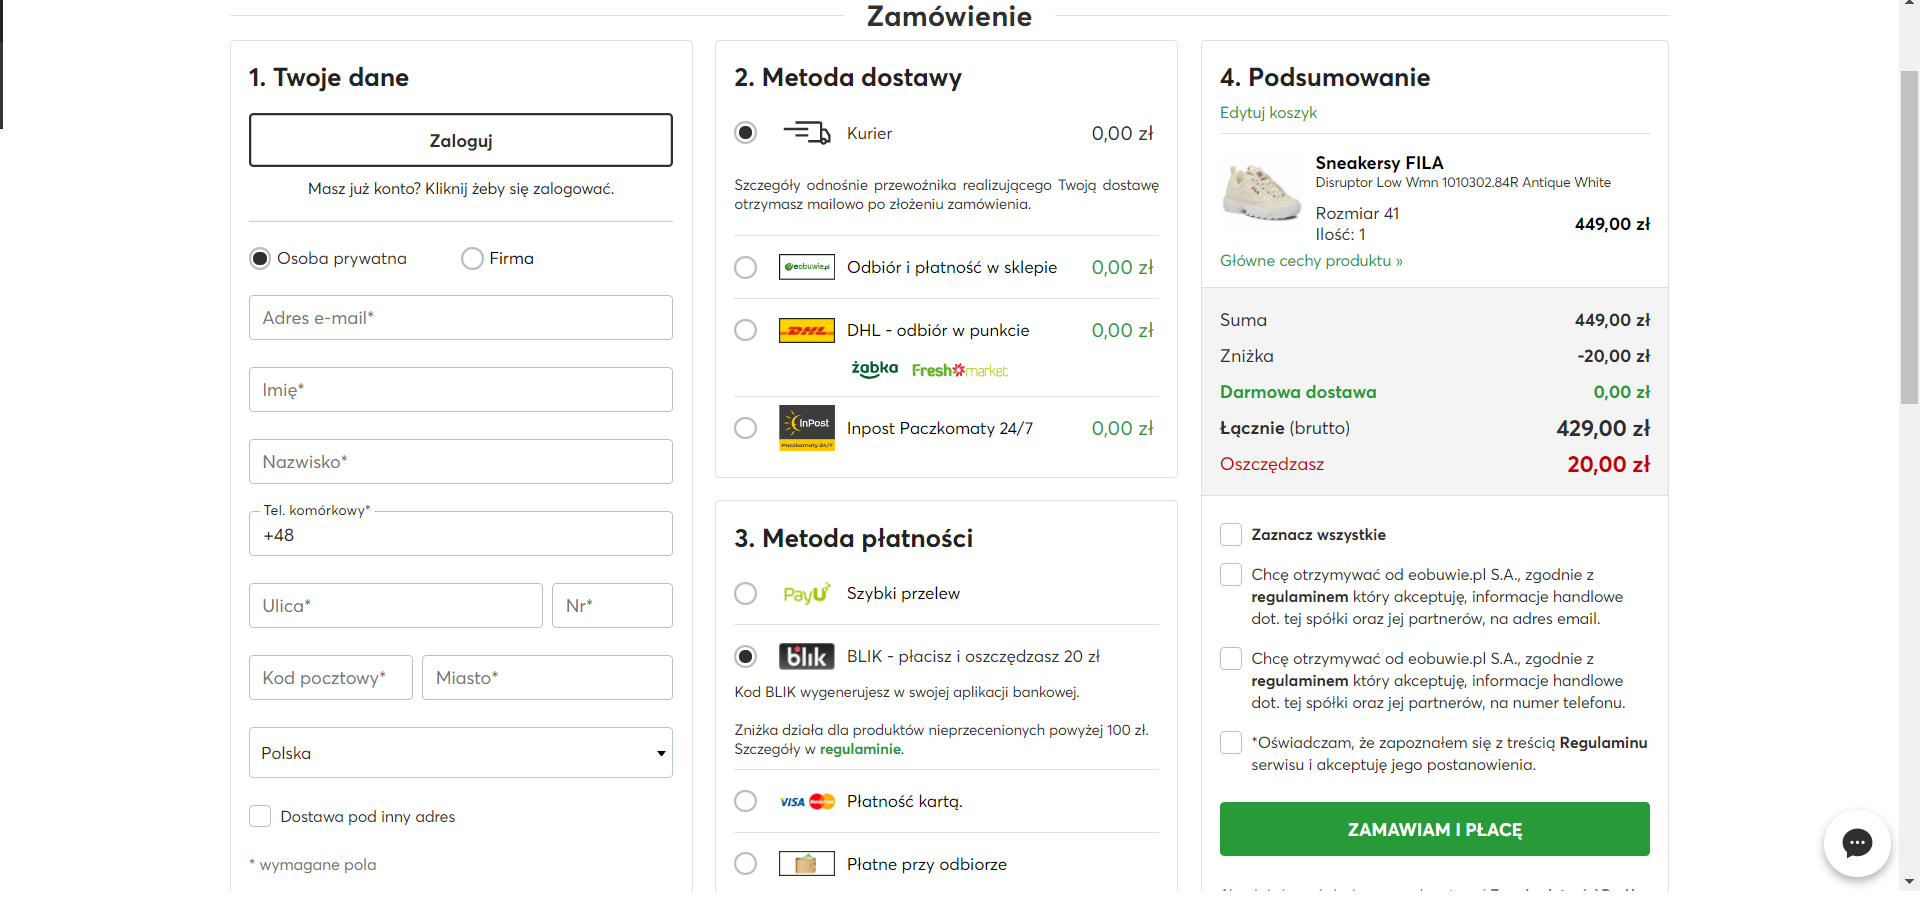Click the ZAMAWIAM I PŁACĘ button

click(x=1434, y=829)
